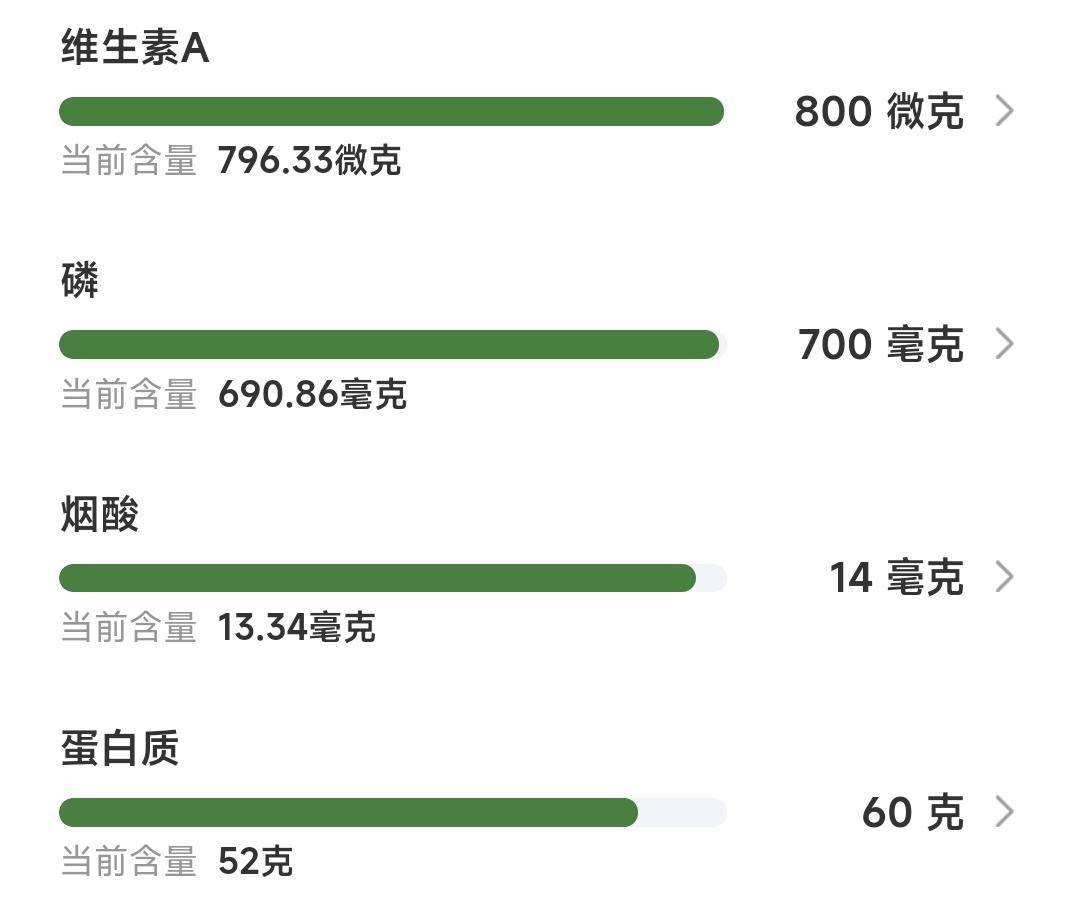Tap the 13.34毫克 current amount

pos(296,628)
